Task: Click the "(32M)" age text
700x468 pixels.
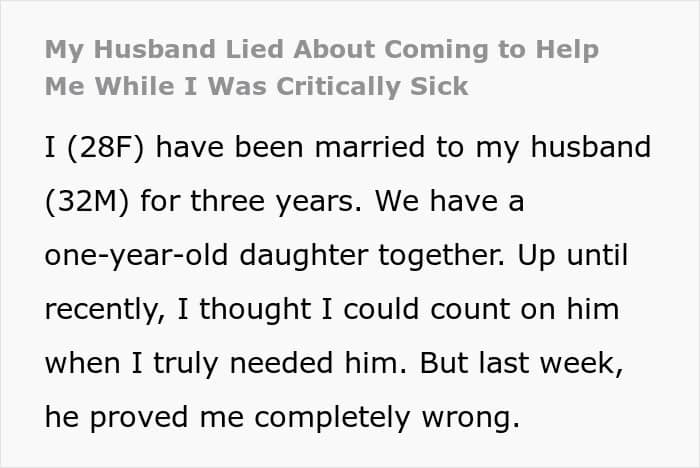Action: (x=87, y=201)
